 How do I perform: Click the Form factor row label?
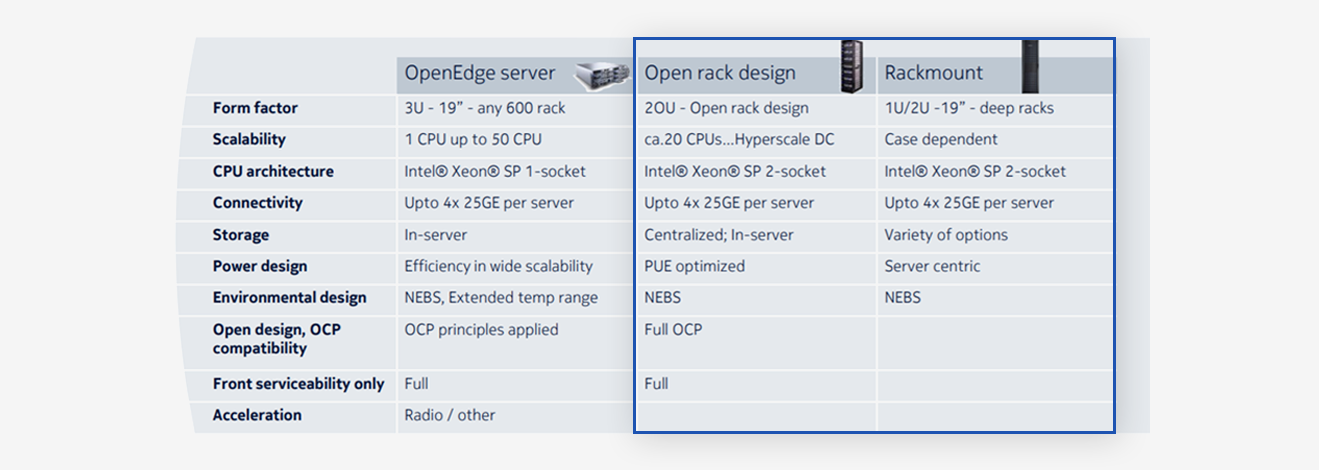pos(255,108)
